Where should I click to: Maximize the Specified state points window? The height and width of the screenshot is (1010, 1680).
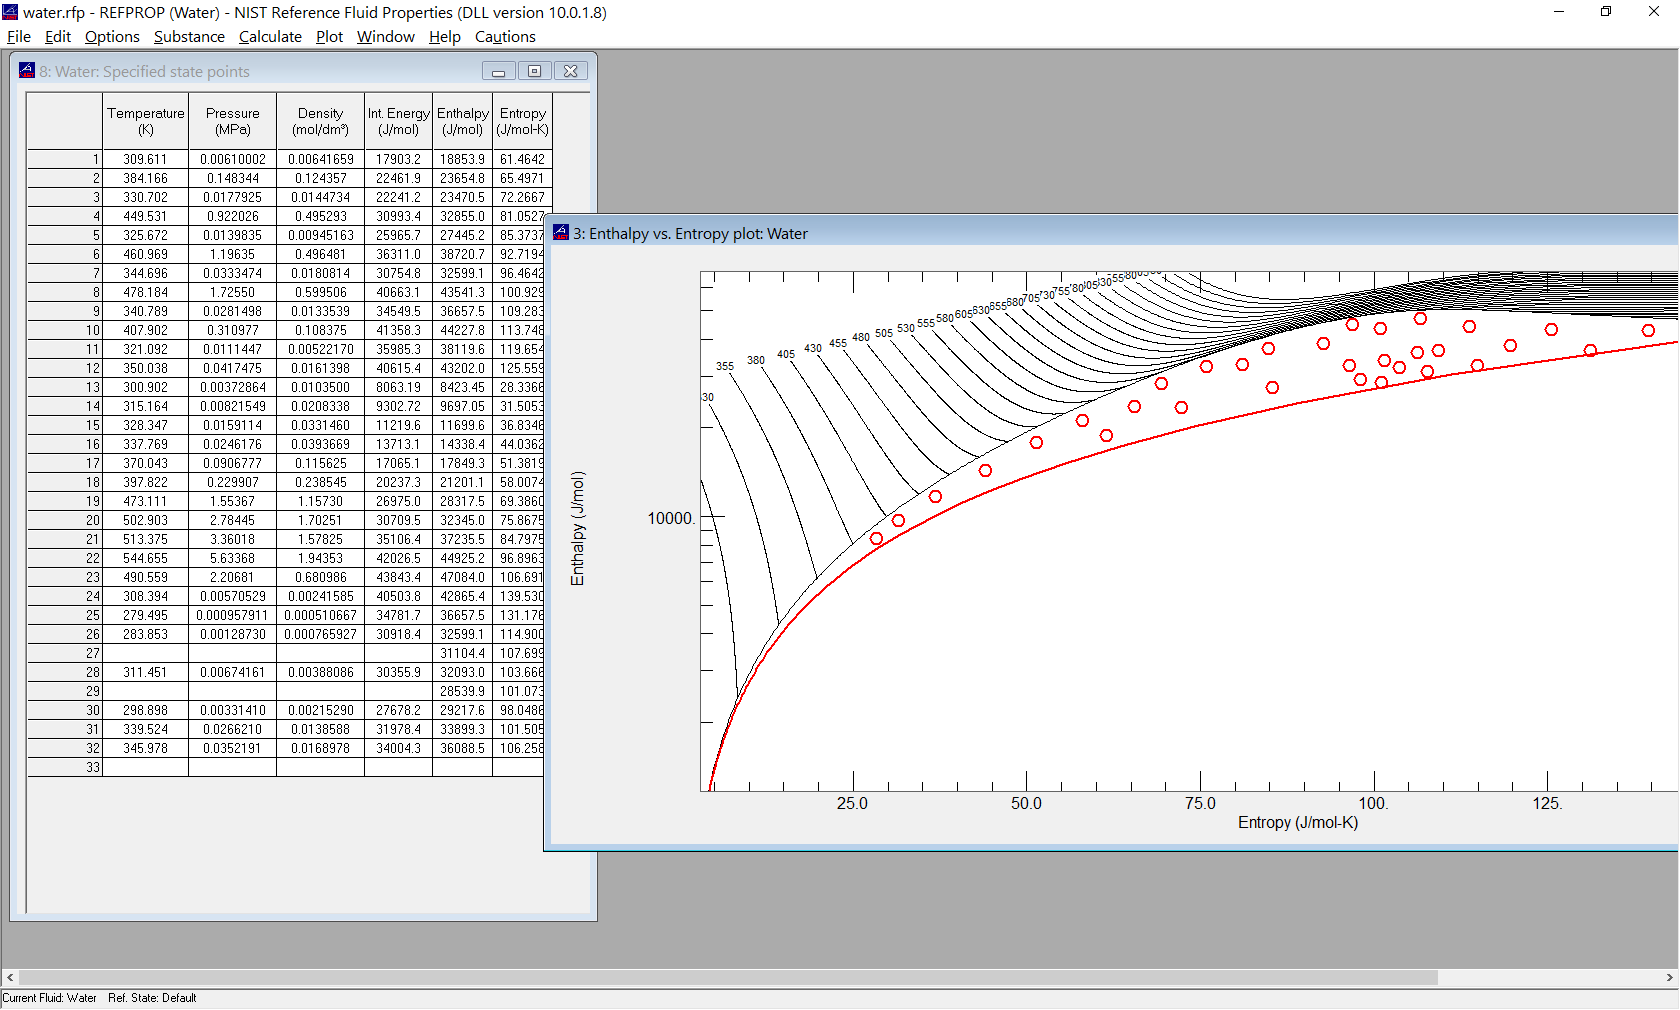point(535,71)
